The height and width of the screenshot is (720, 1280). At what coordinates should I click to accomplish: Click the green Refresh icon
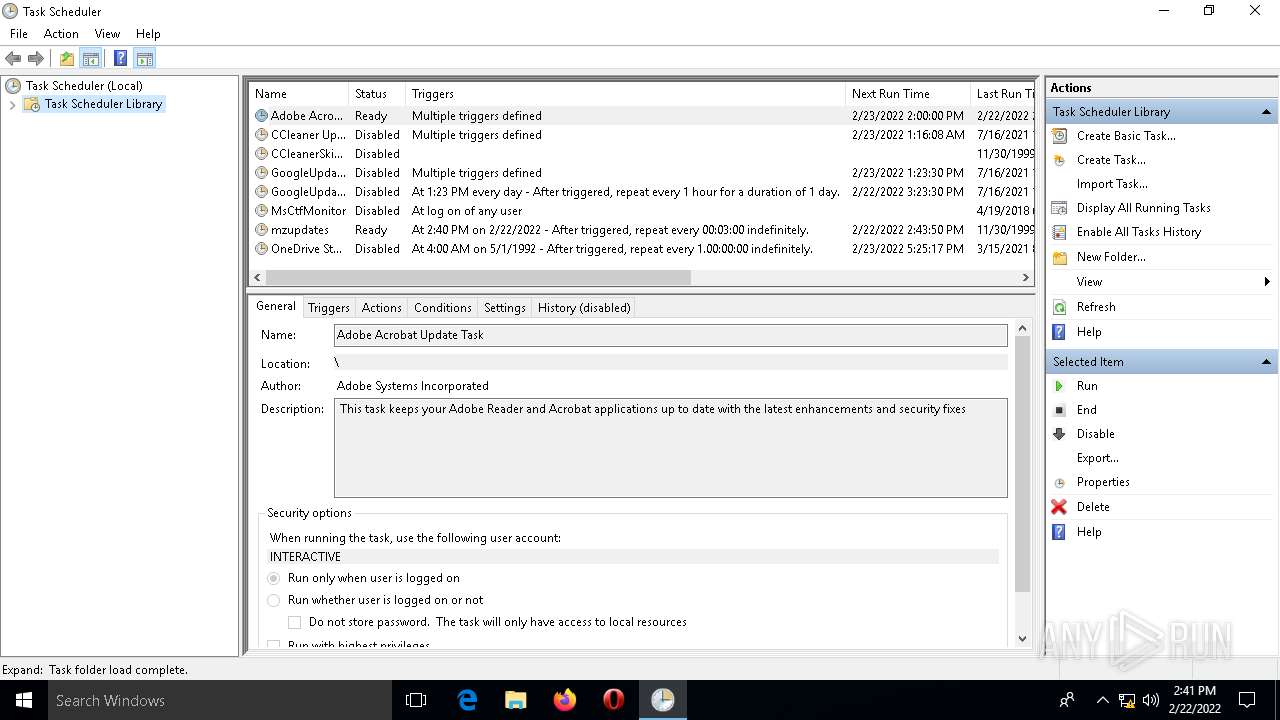point(1060,307)
